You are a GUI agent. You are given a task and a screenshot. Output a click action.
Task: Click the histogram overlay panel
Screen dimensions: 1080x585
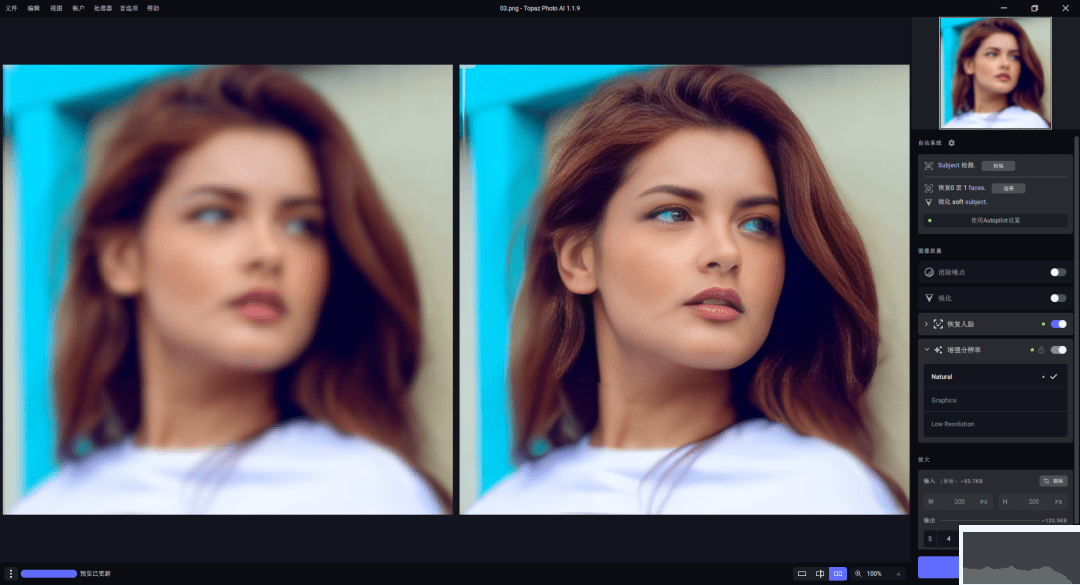click(x=1019, y=555)
